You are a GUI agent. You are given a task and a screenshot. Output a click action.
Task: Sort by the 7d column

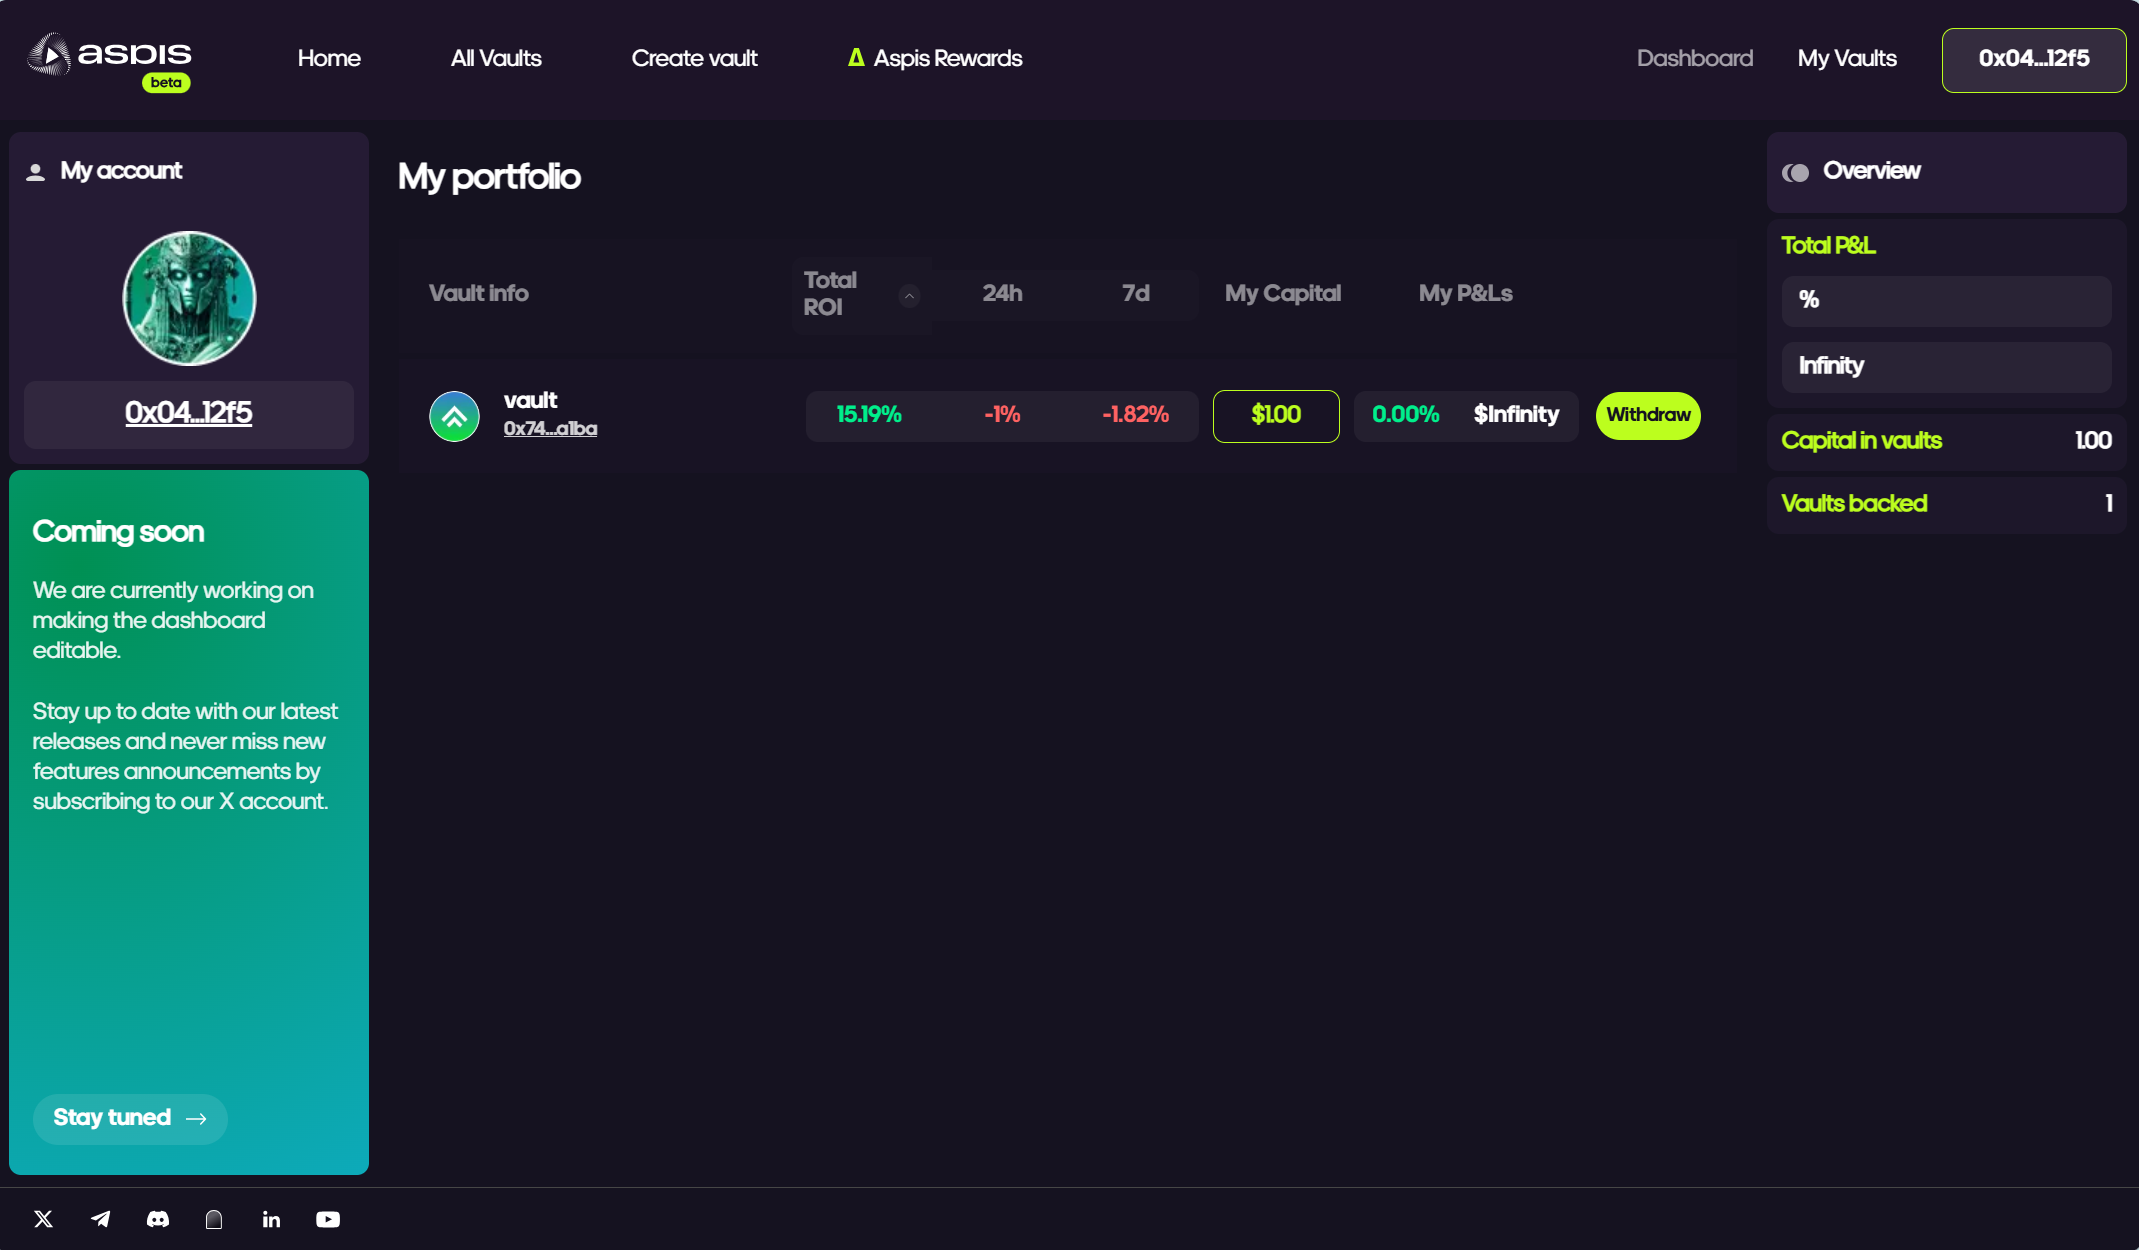point(1135,293)
